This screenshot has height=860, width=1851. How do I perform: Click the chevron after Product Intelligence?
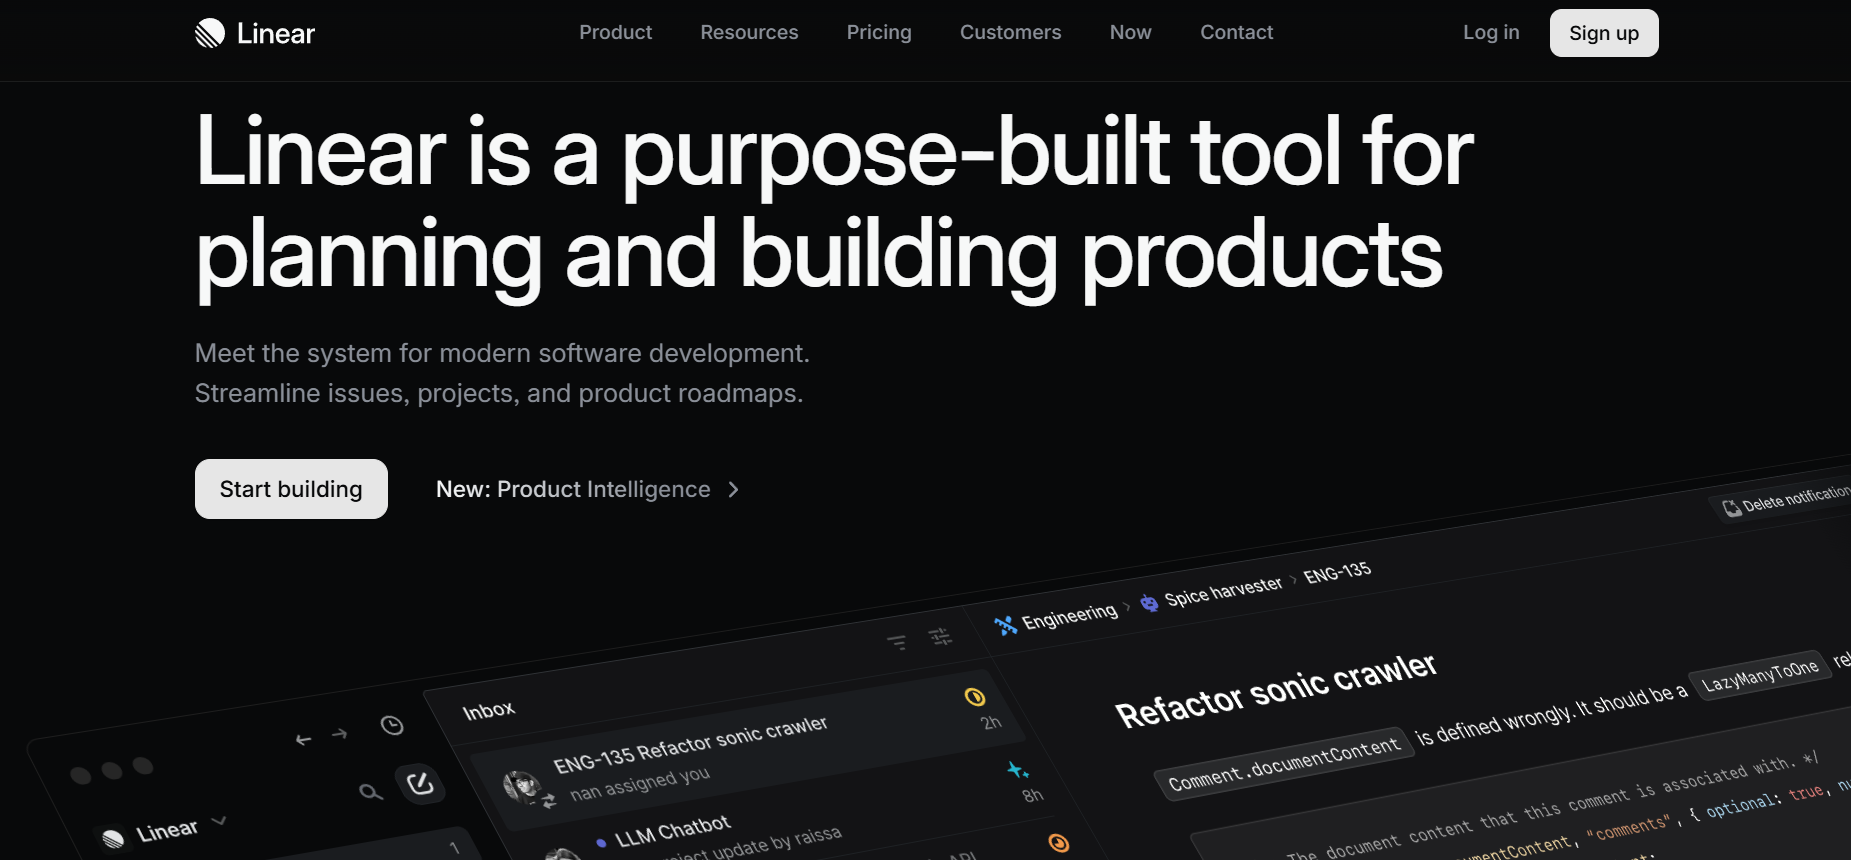(733, 489)
